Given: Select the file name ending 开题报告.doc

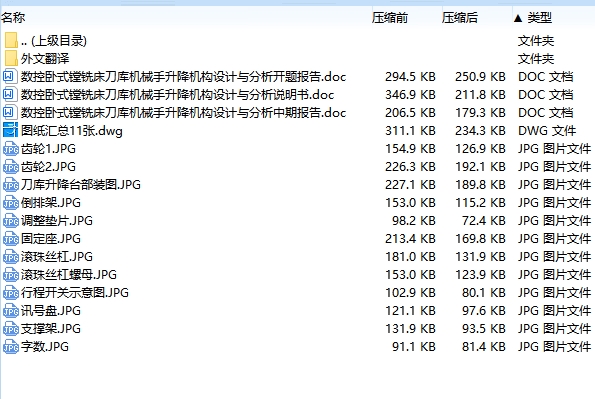Looking at the screenshot, I should click(183, 77).
